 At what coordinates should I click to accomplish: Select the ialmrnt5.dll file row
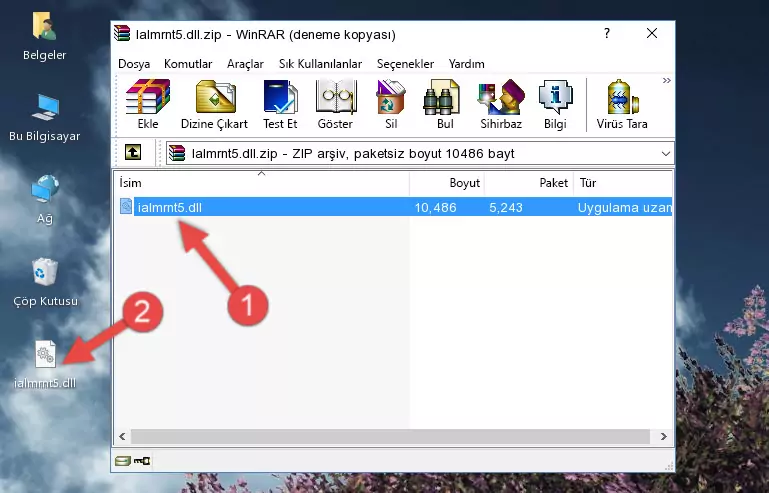coord(394,207)
